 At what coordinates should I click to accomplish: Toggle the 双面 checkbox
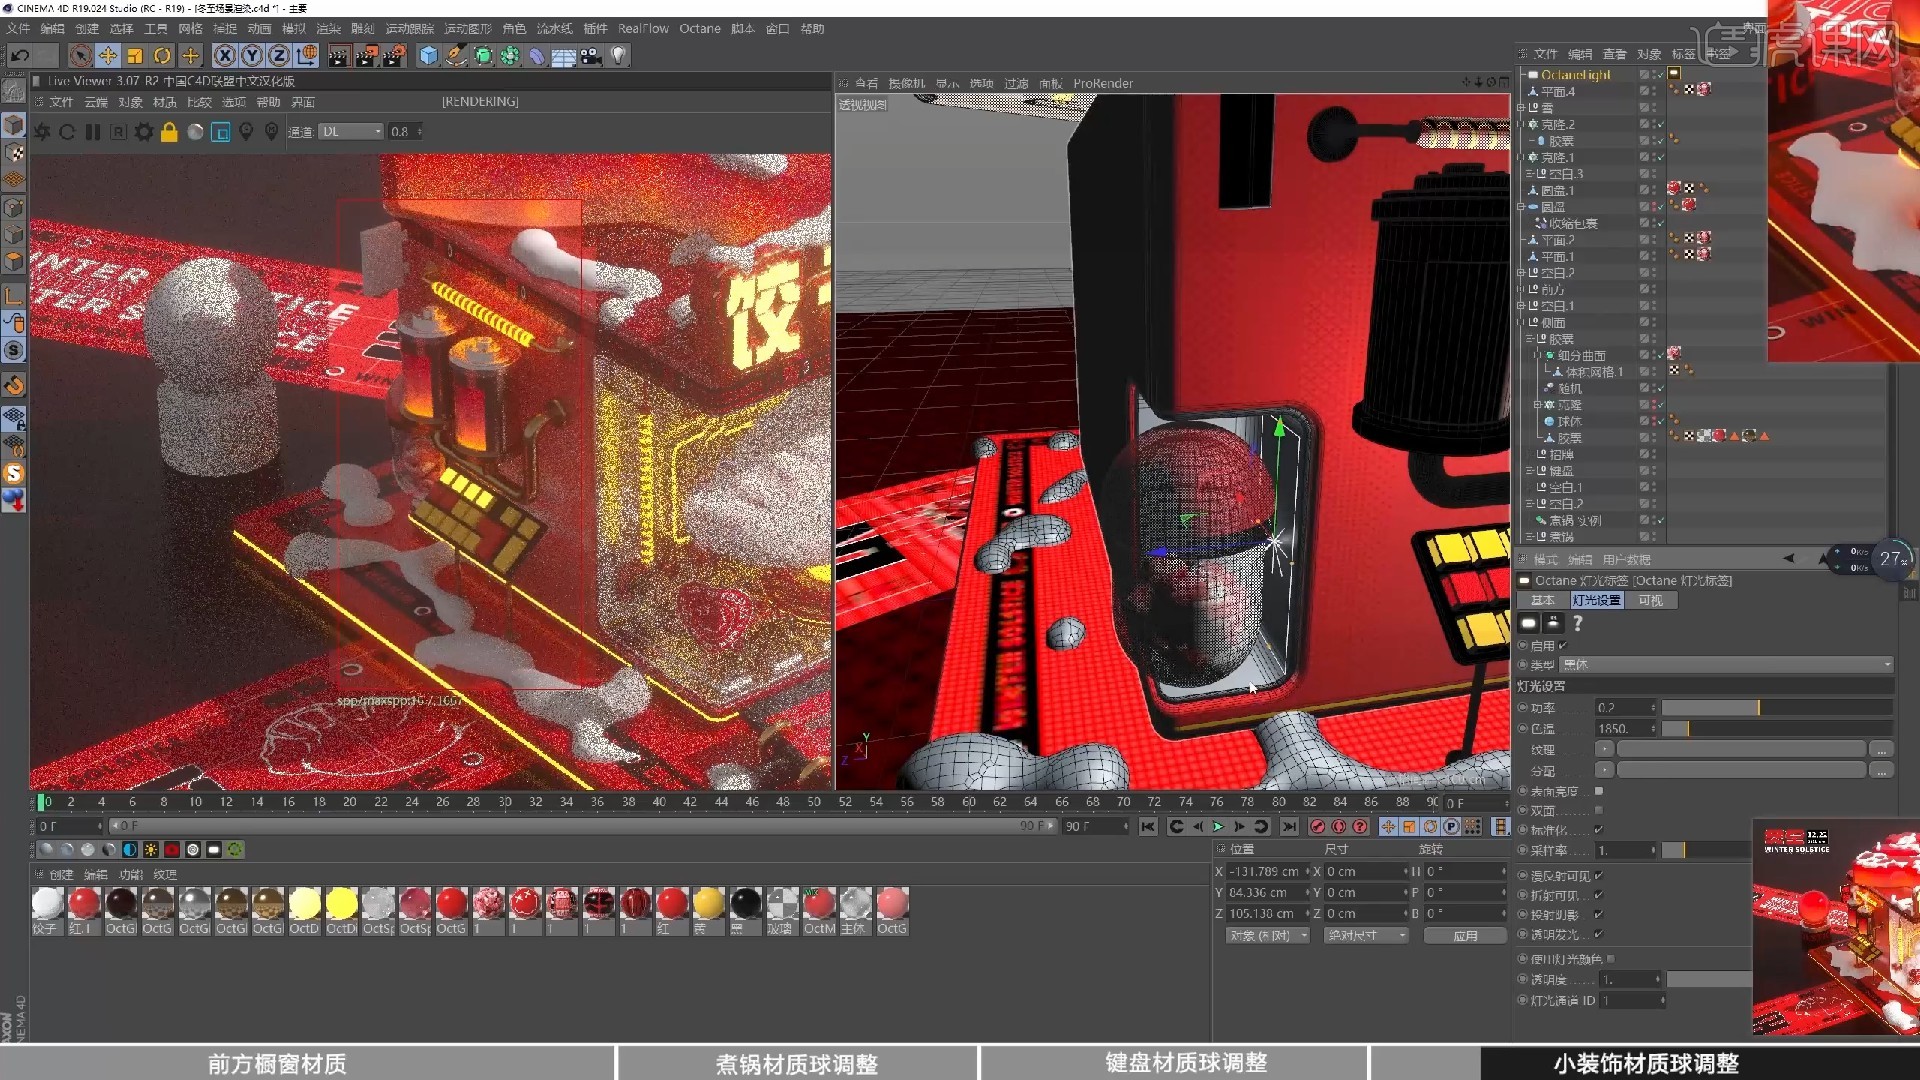(1599, 811)
